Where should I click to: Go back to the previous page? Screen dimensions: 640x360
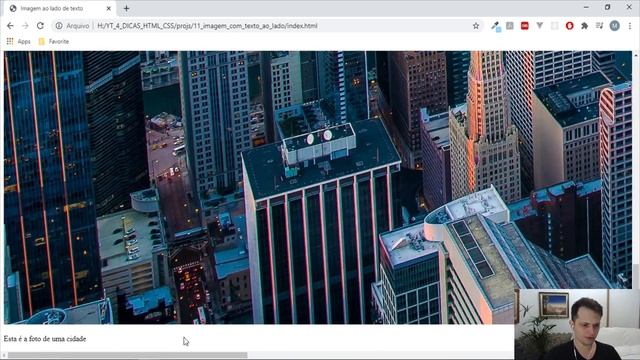pos(10,26)
